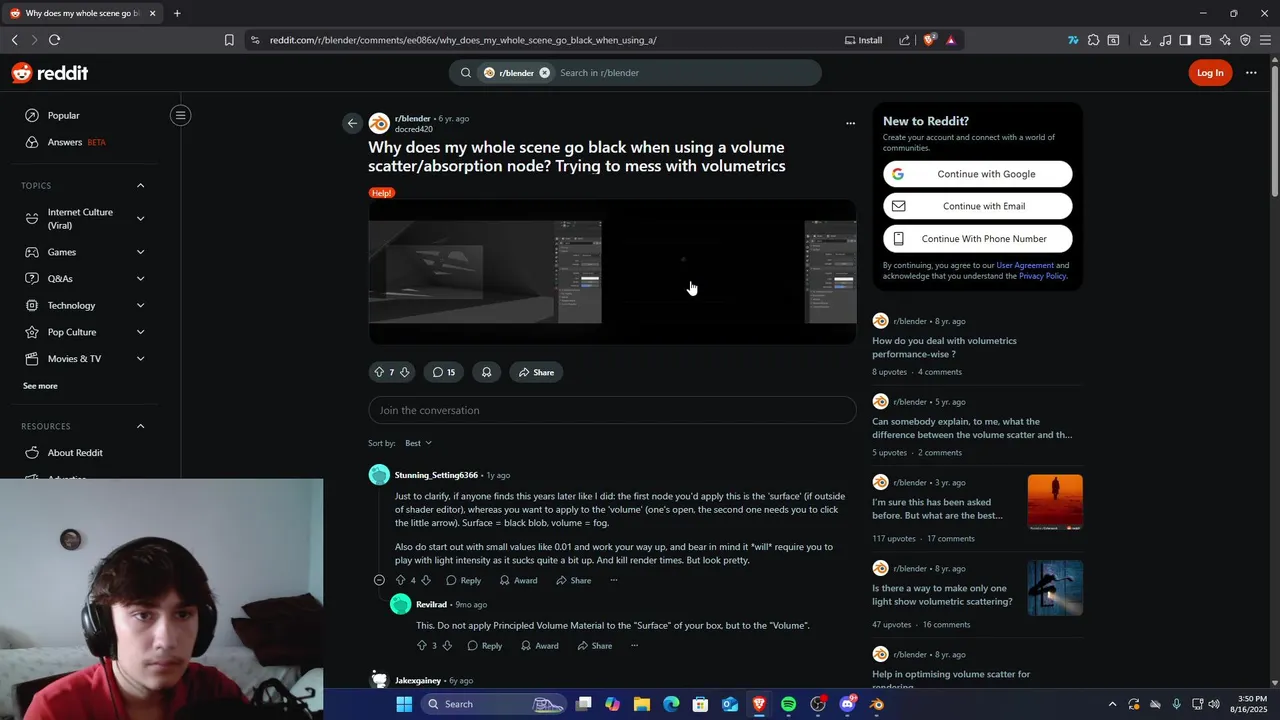The image size is (1280, 720).
Task: Expand the Games topic
Action: pos(140,252)
